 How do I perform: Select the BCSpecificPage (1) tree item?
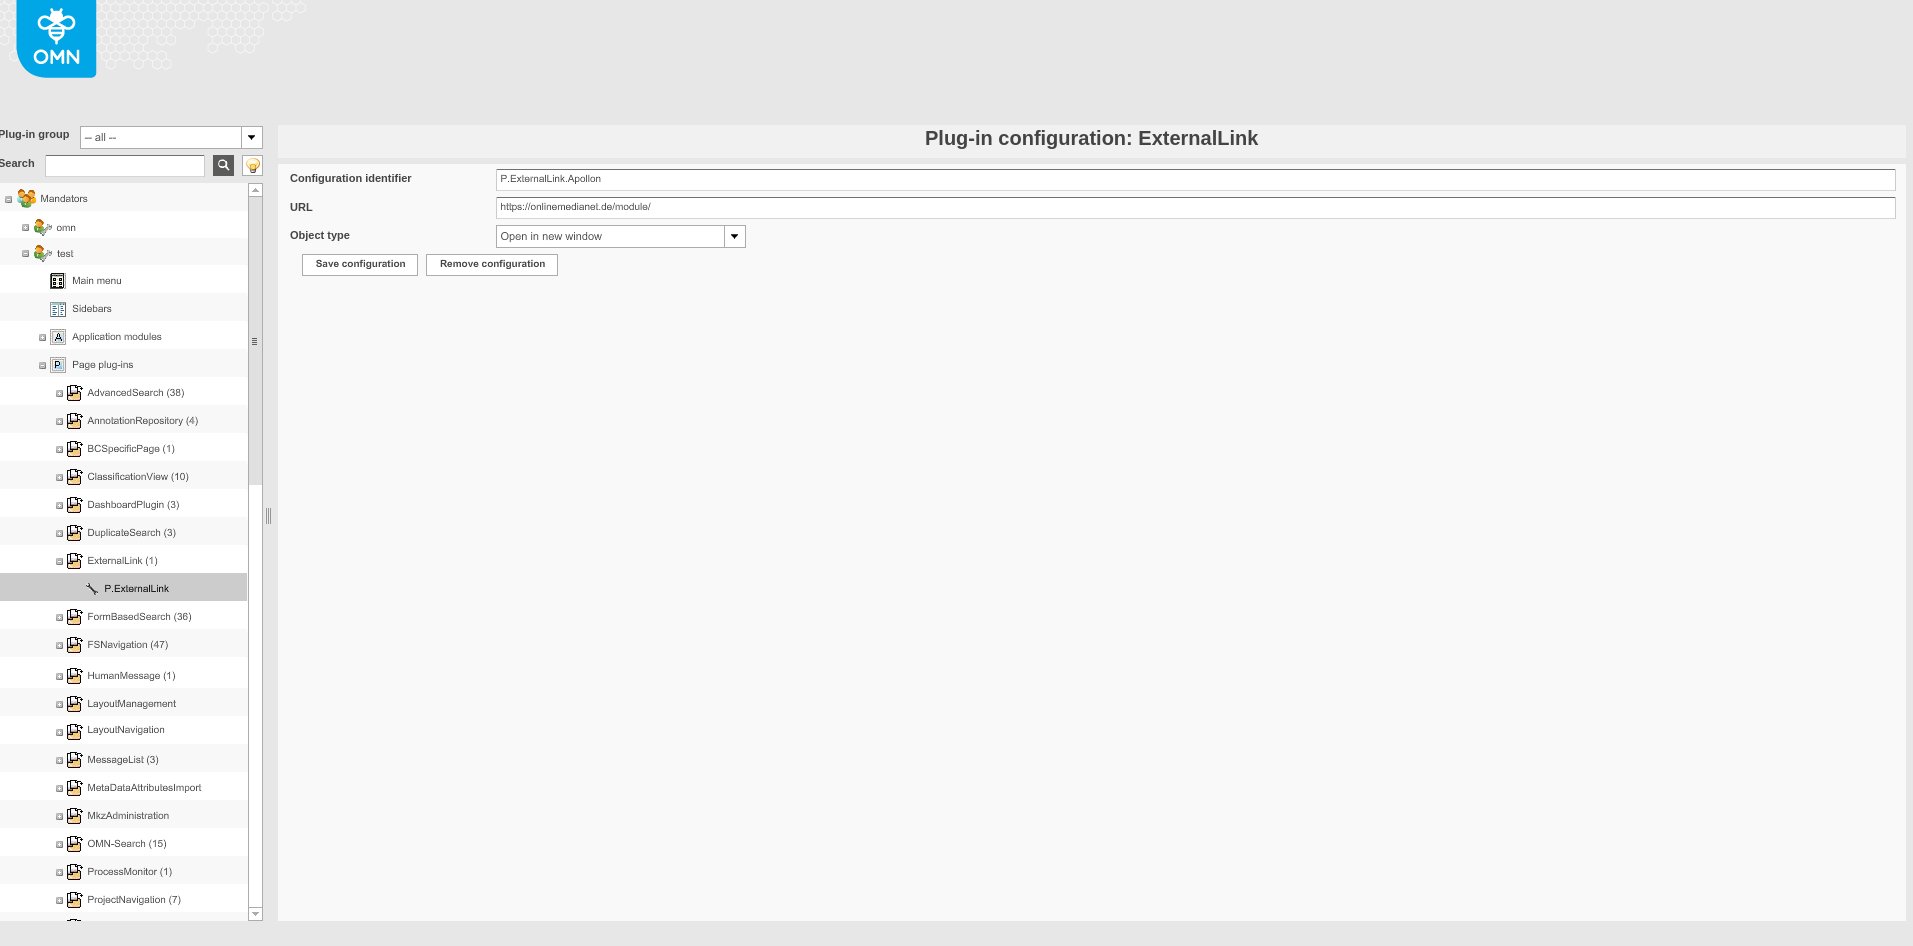[x=131, y=449]
